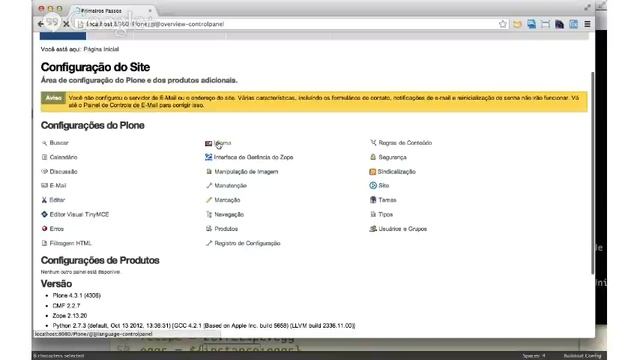The width and height of the screenshot is (640, 360).
Task: Open the Produtos add-ons link
Action: coord(226,229)
